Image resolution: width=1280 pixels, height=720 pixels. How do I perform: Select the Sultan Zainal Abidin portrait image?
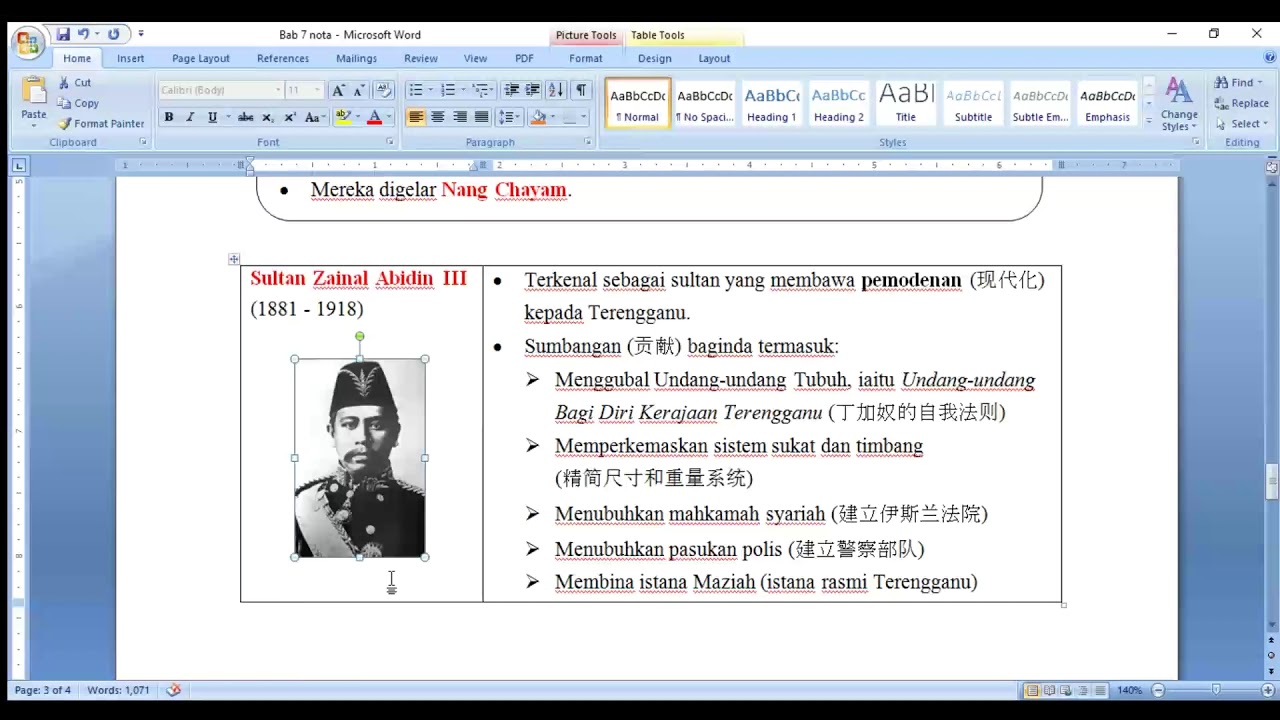tap(360, 458)
